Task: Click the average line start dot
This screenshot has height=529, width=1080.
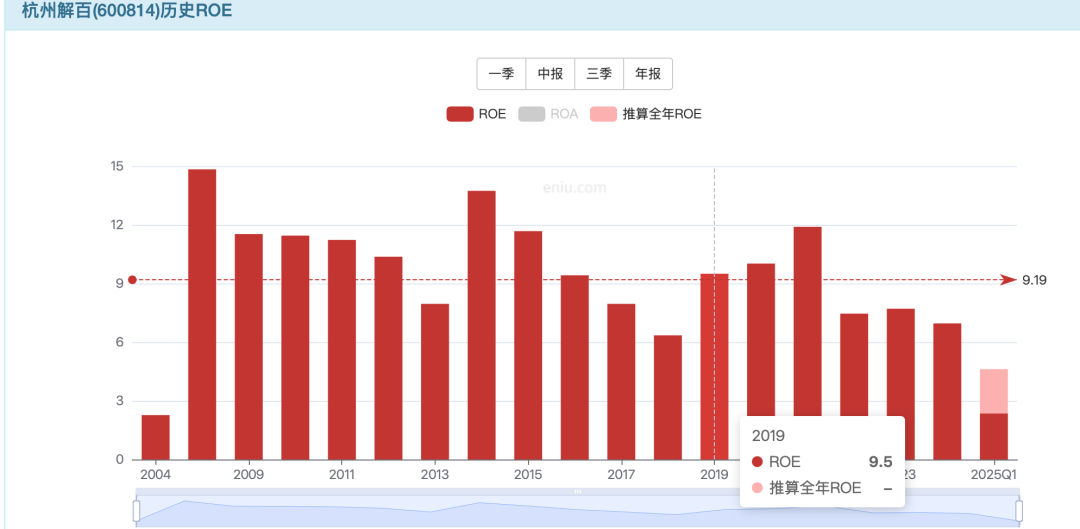Action: click(x=132, y=280)
